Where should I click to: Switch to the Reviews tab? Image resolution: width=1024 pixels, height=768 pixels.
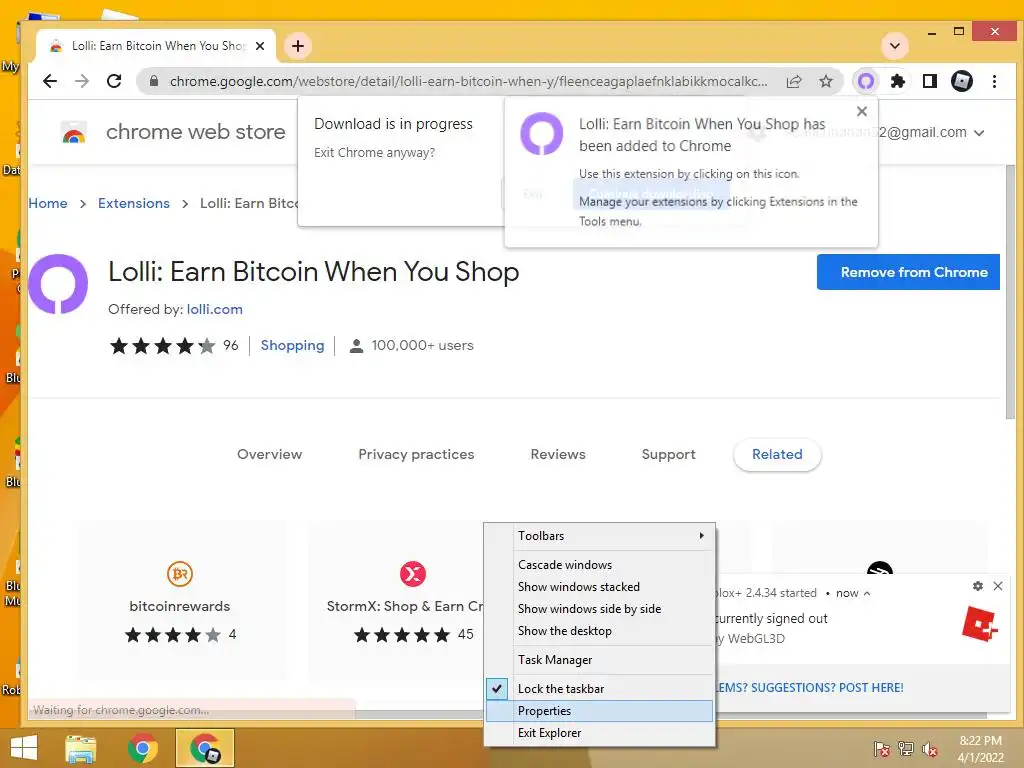click(558, 454)
